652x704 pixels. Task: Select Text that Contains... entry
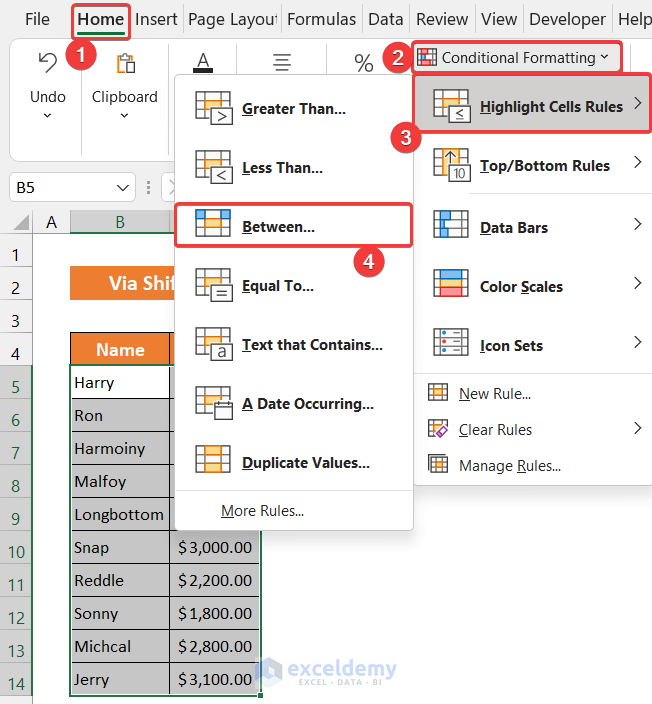click(x=294, y=344)
